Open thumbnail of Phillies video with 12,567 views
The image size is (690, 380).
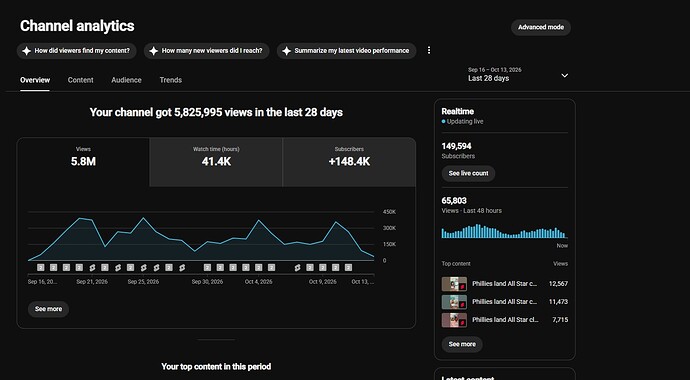[454, 284]
